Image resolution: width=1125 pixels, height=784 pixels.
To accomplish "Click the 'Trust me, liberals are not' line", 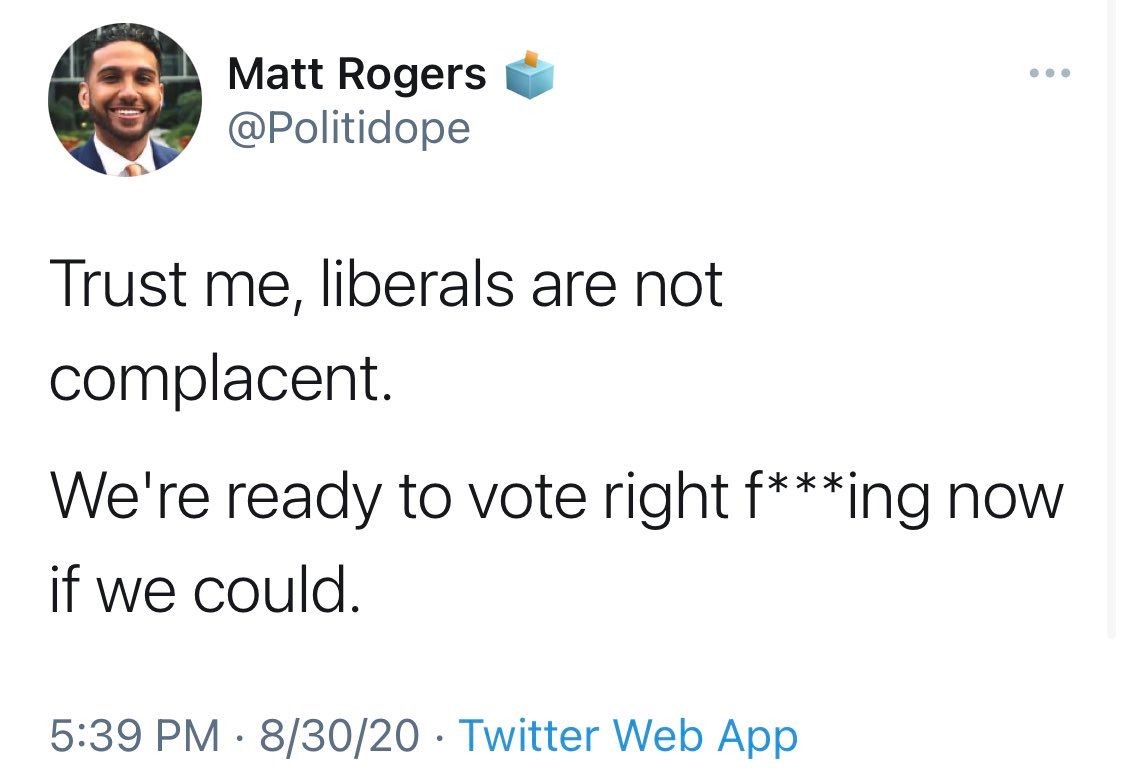I will 385,285.
